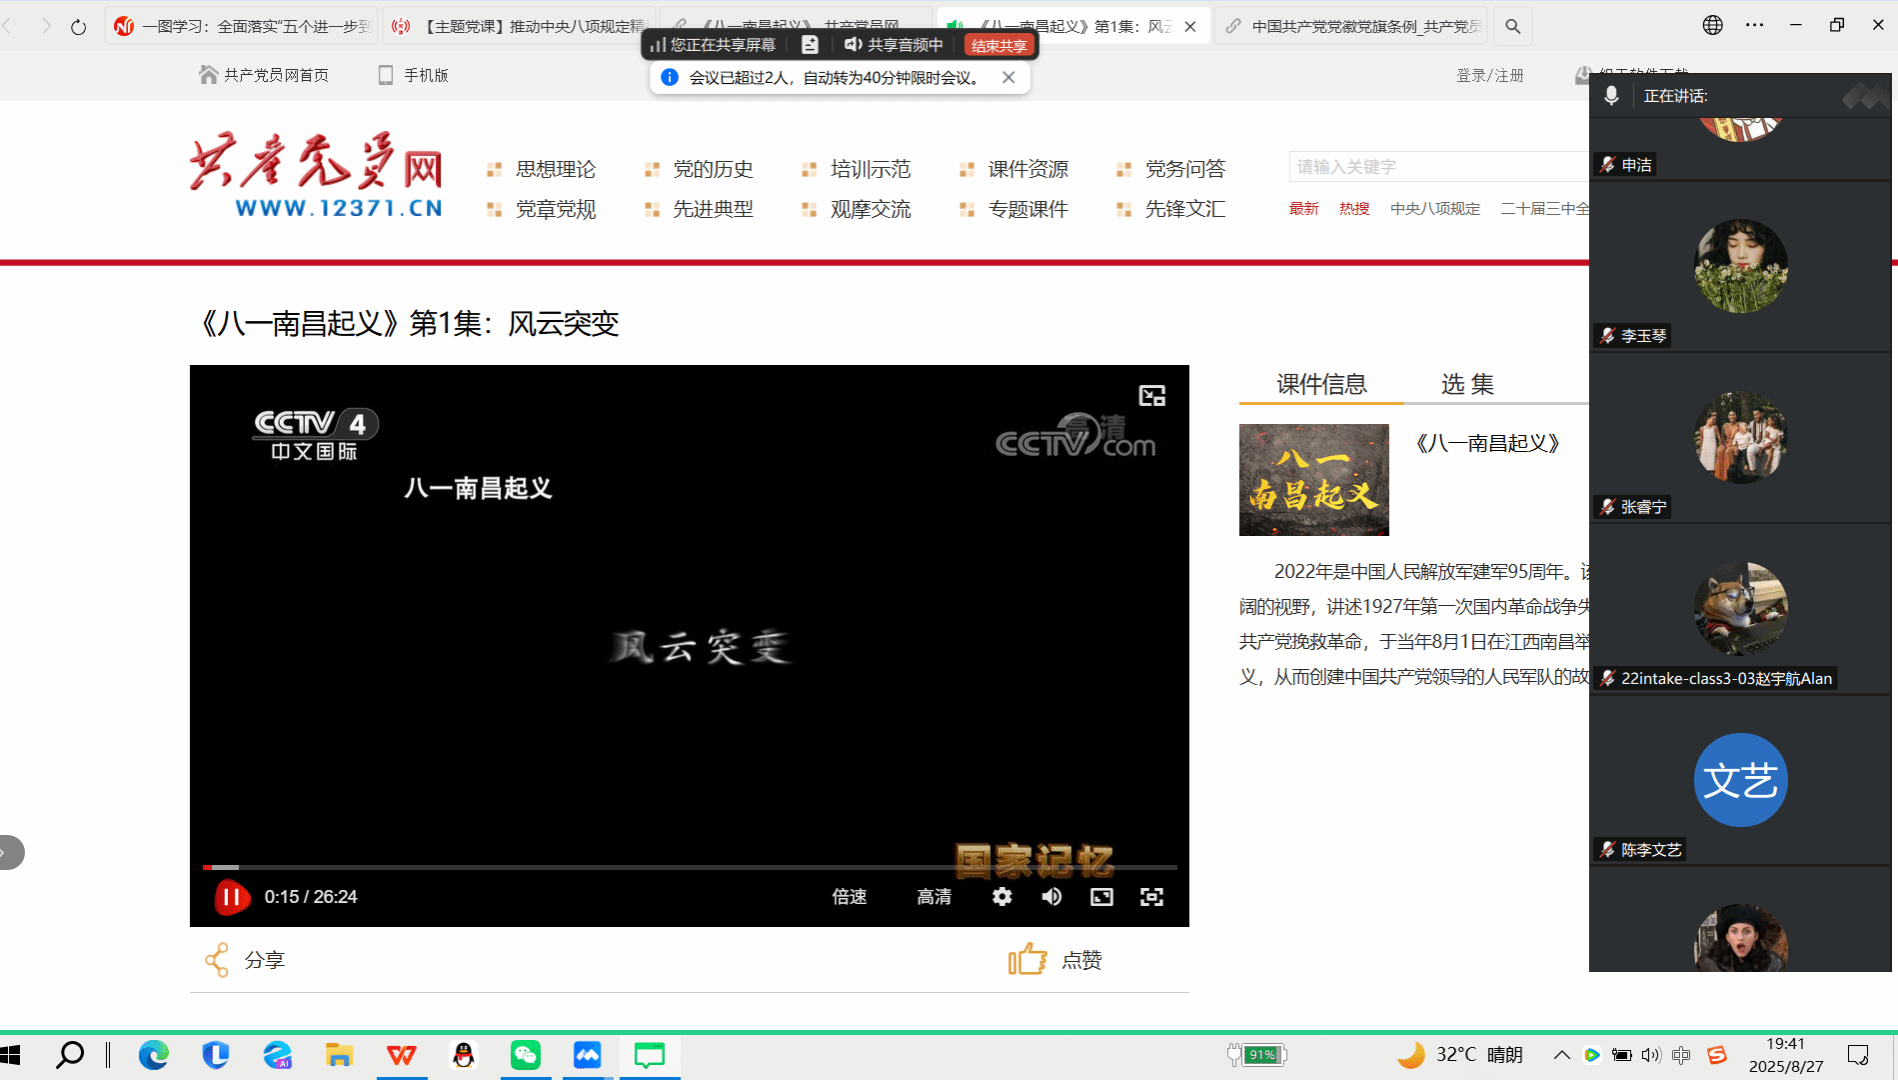Image resolution: width=1898 pixels, height=1080 pixels.
Task: Dismiss the 40-minute meeting limit notice
Action: [1009, 77]
